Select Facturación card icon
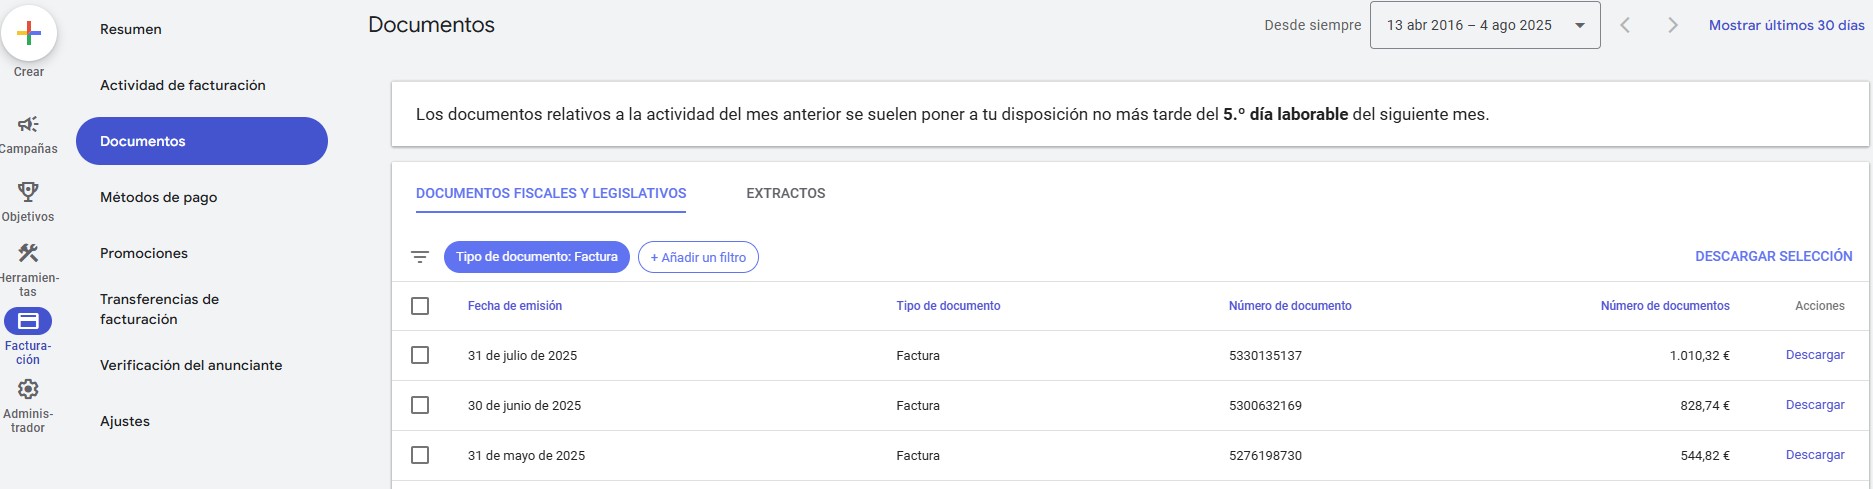 click(28, 321)
